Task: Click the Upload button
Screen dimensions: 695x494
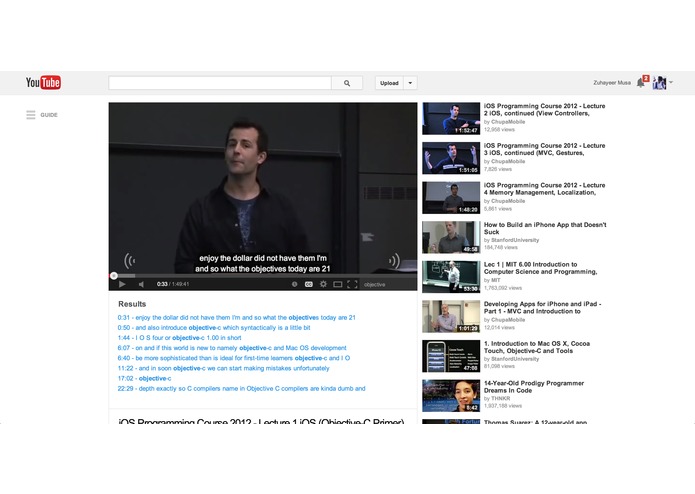Action: coord(389,83)
